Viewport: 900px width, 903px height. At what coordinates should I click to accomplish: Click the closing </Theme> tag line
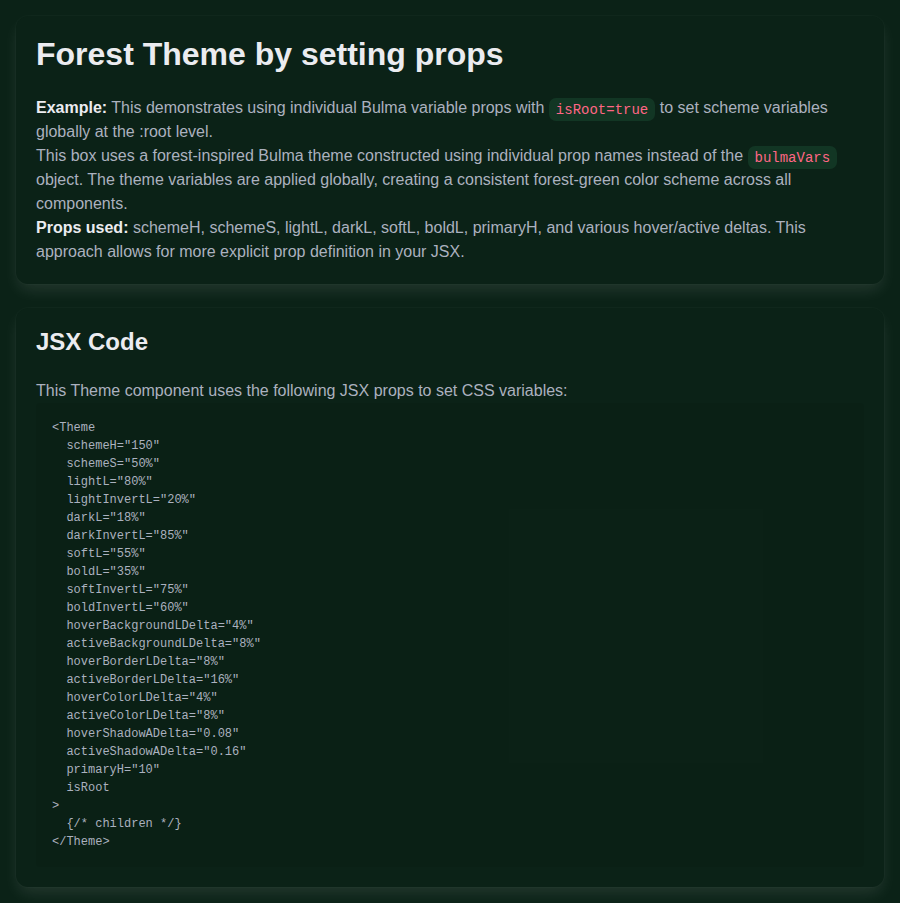pyautogui.click(x=81, y=841)
